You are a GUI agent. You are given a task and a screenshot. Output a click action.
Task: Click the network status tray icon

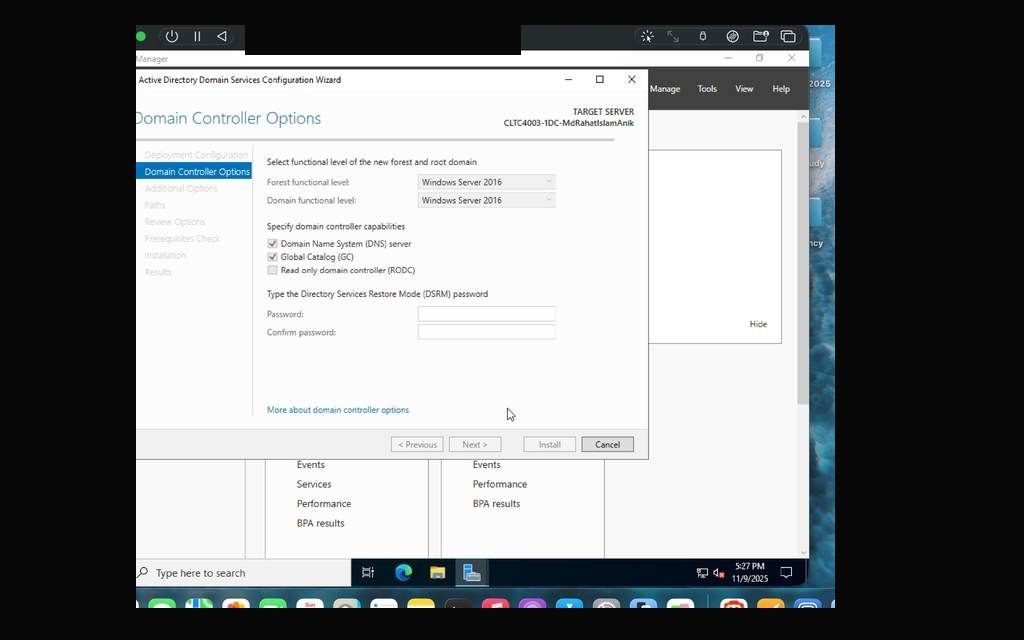702,573
